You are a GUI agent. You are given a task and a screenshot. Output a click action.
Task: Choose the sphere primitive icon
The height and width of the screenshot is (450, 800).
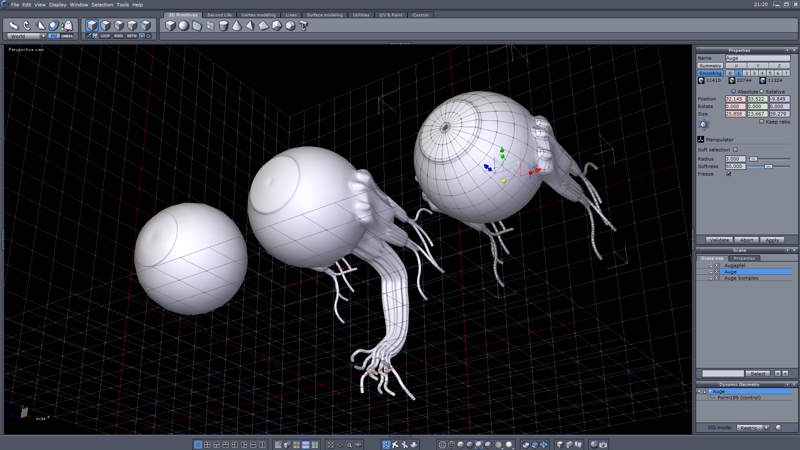coord(184,26)
